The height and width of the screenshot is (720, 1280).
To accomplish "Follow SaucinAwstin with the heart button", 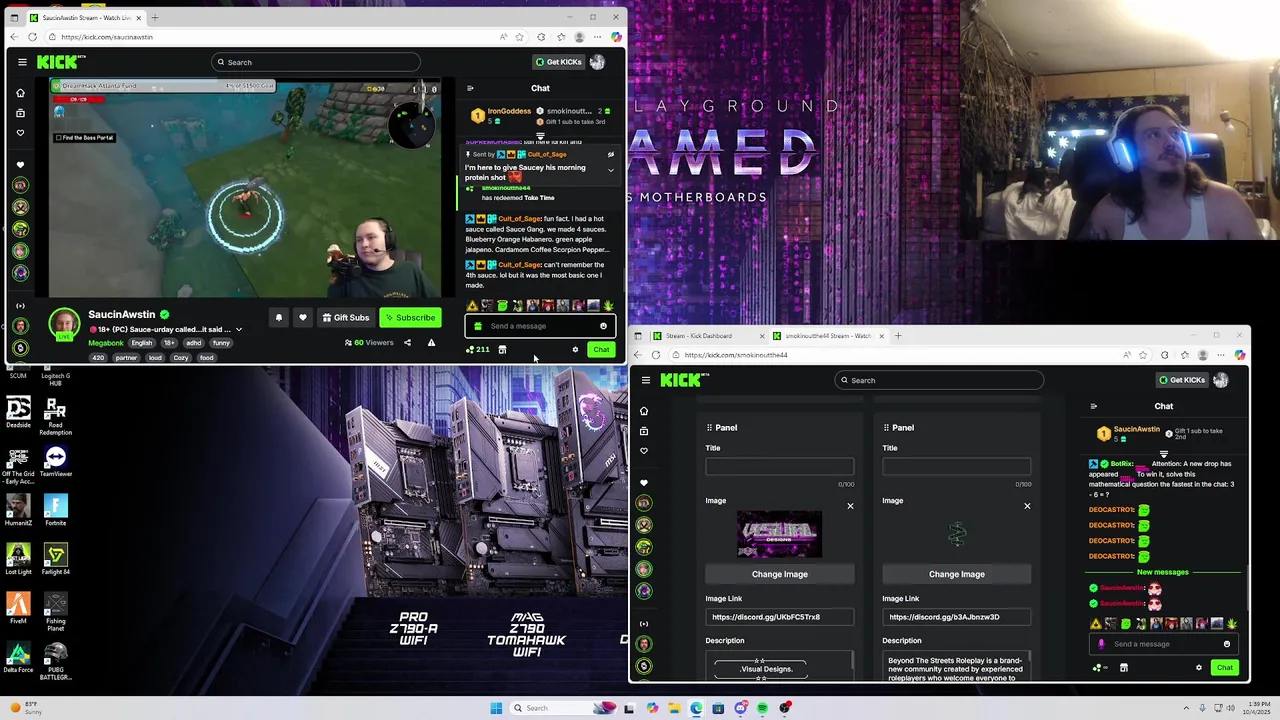I will (303, 318).
